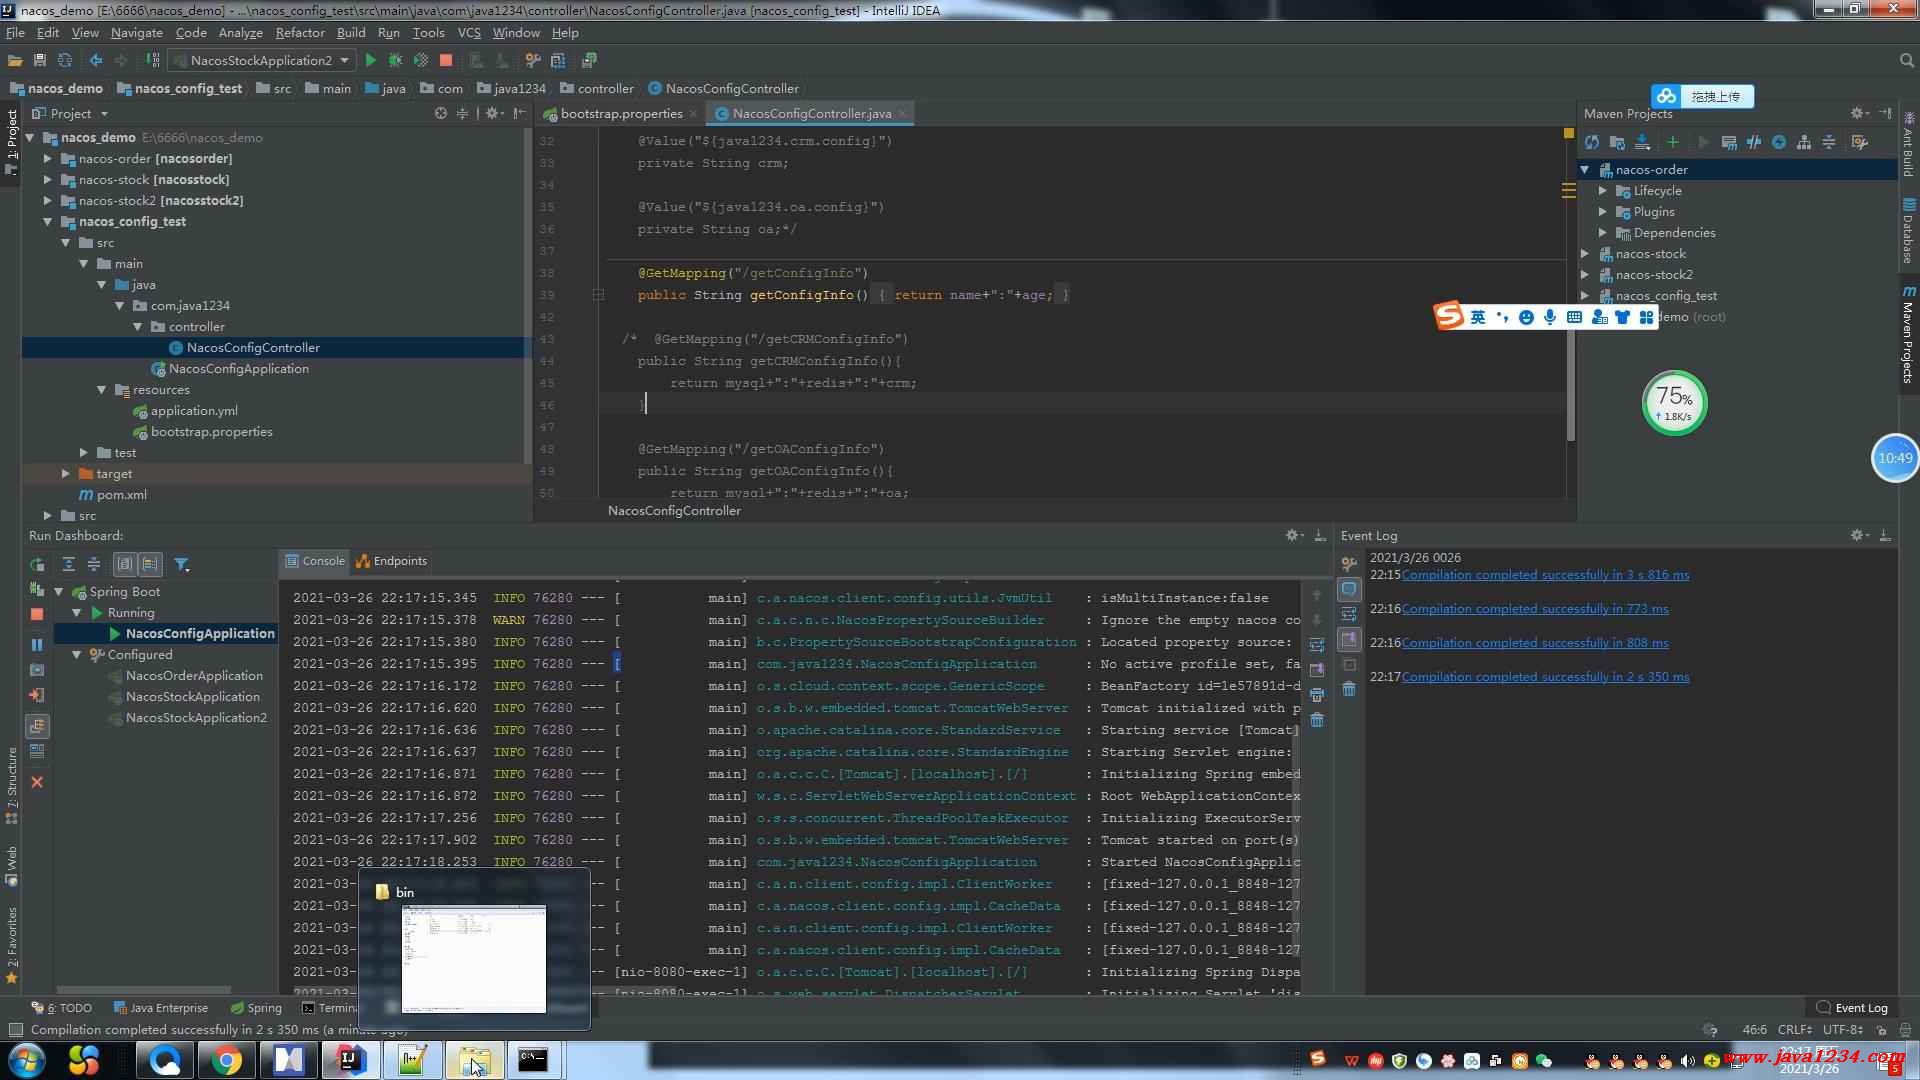Execute a Maven goal in the Maven panel
Screen dimensions: 1920x1080
1729,142
